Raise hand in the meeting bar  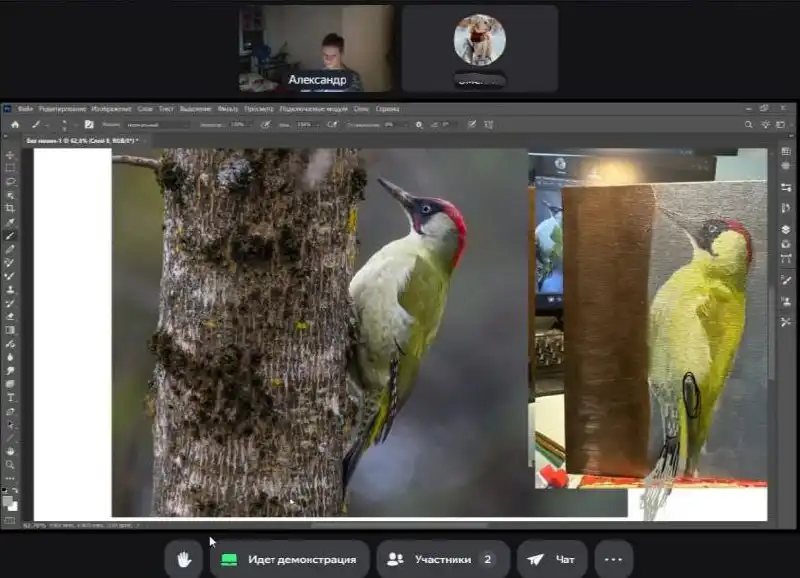[x=184, y=559]
